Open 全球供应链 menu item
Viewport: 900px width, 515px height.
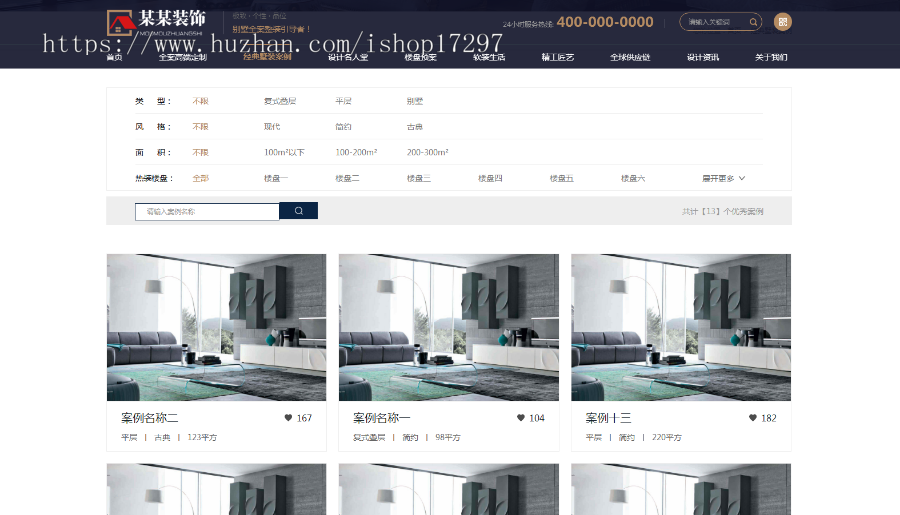pyautogui.click(x=630, y=57)
